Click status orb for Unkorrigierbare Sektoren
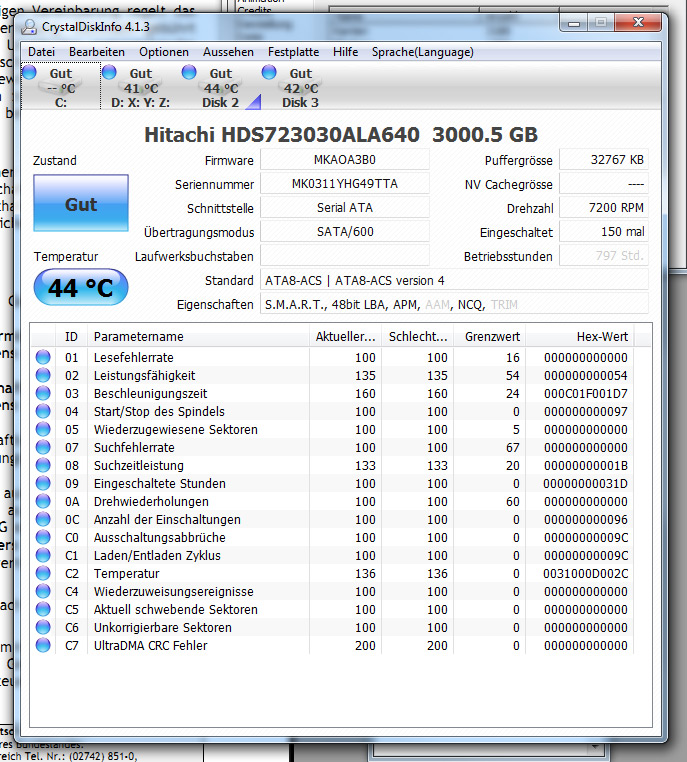687x762 pixels. point(43,627)
